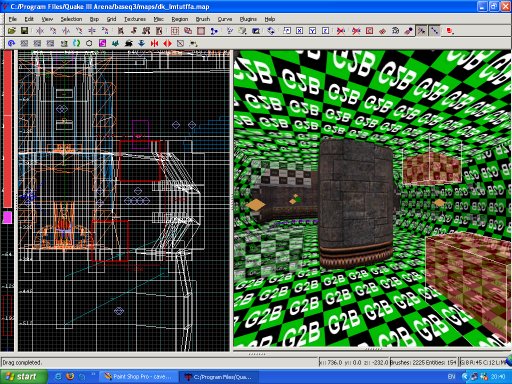The height and width of the screenshot is (384, 512).
Task: Rotate the selection around the y-axis
Action: (79, 31)
